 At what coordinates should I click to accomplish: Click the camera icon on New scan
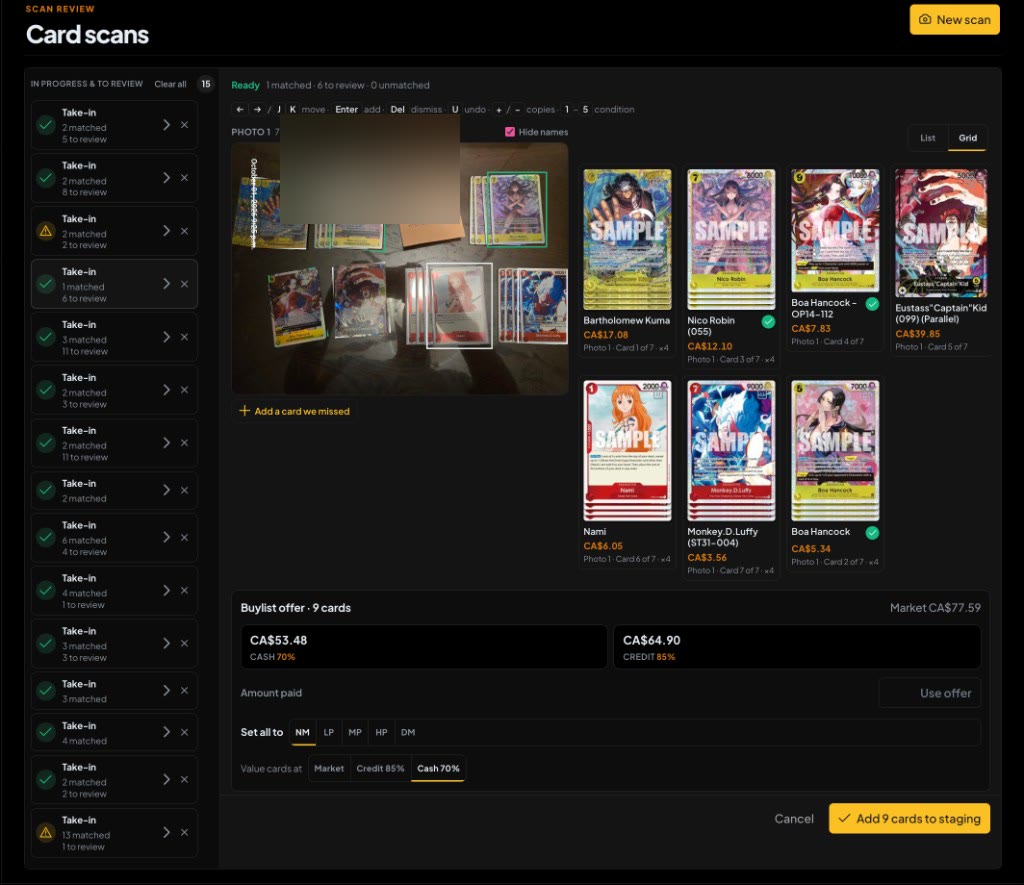click(x=925, y=20)
